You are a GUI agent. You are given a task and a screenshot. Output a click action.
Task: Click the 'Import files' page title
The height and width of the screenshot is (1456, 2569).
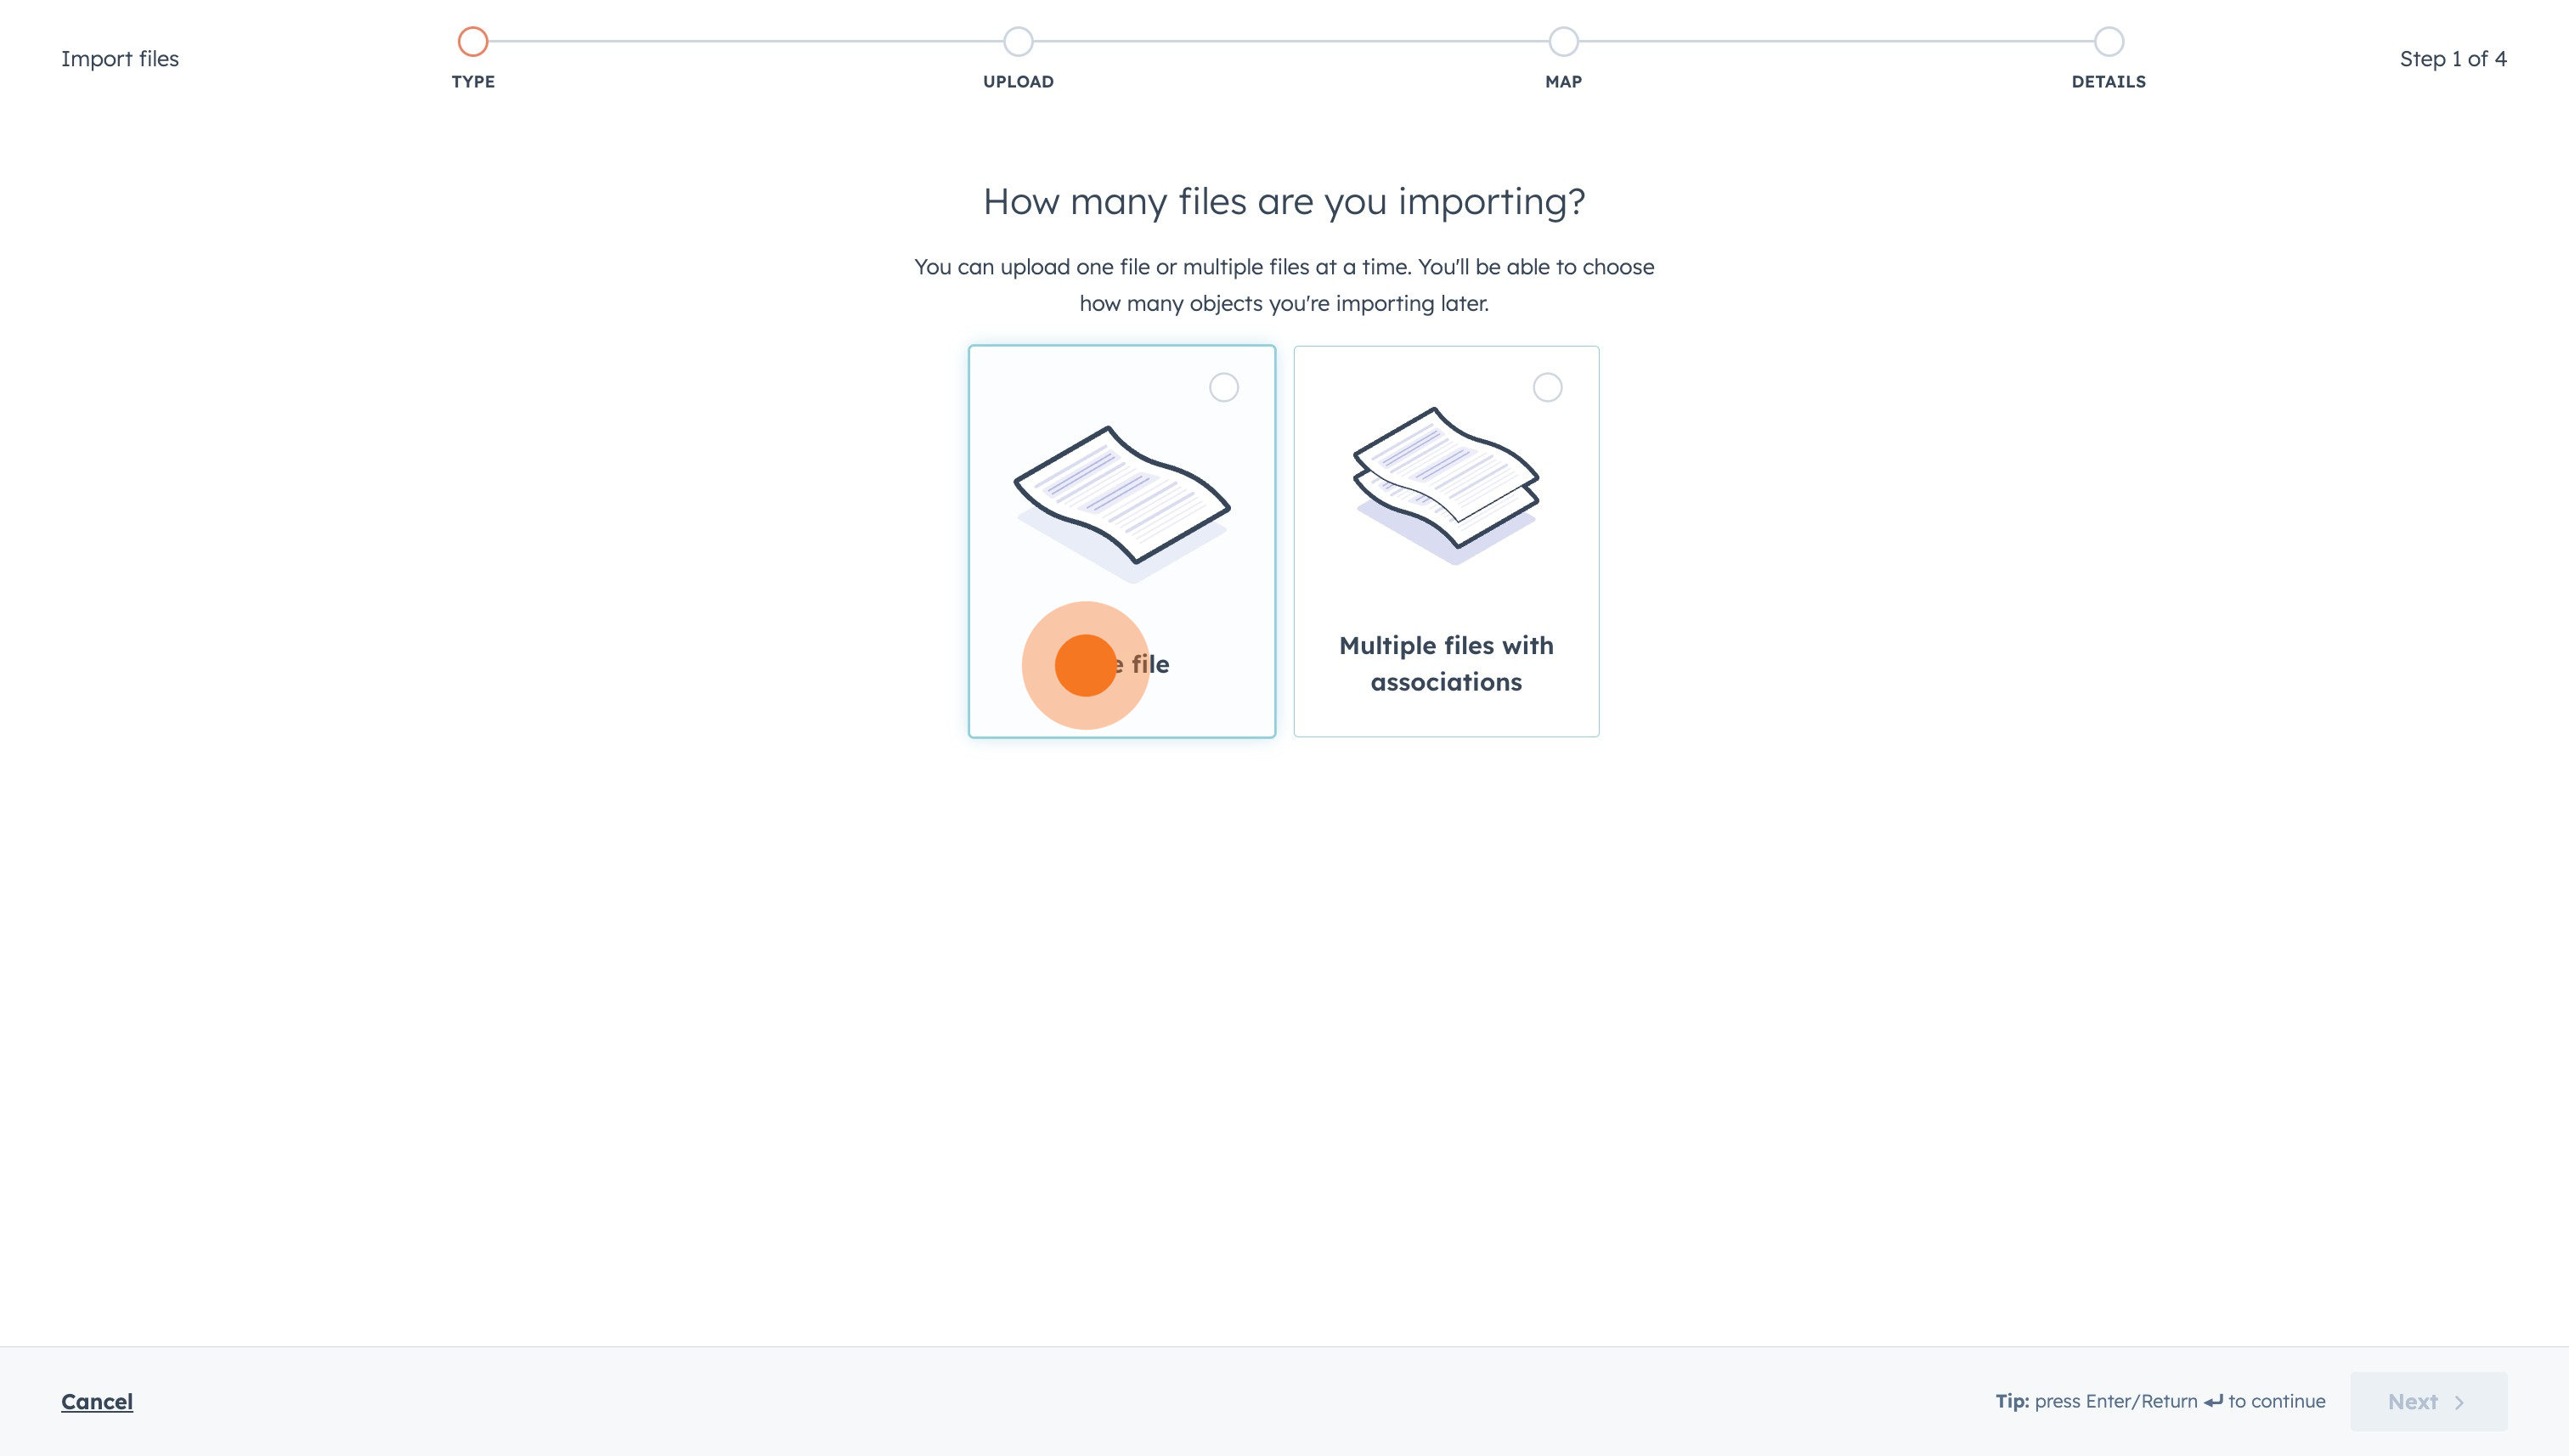point(120,58)
